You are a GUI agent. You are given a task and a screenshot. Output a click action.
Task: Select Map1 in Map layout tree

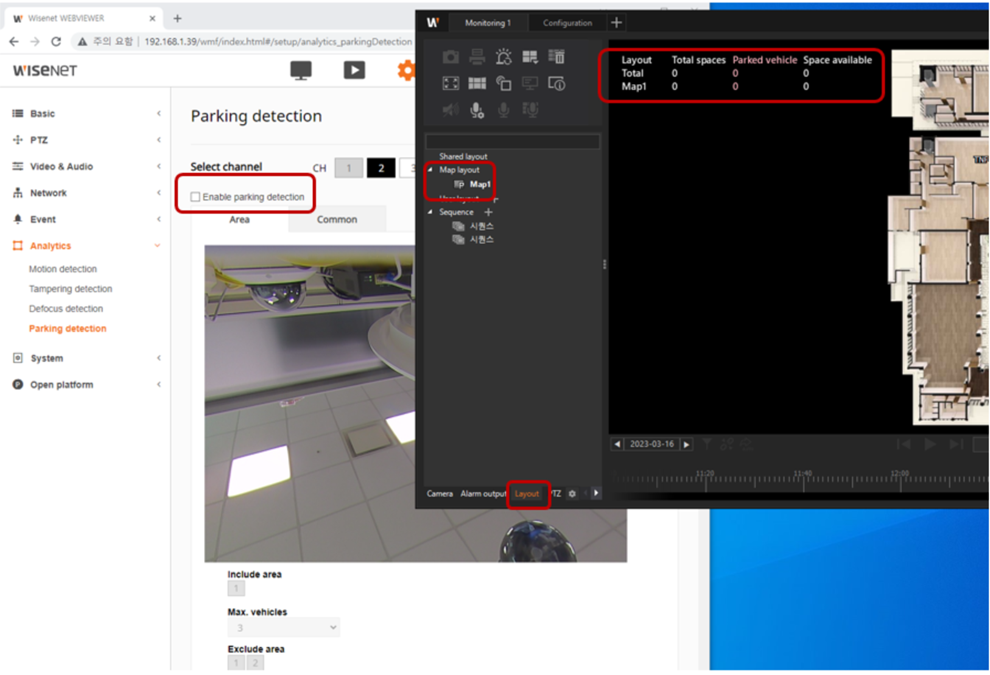[x=480, y=185]
